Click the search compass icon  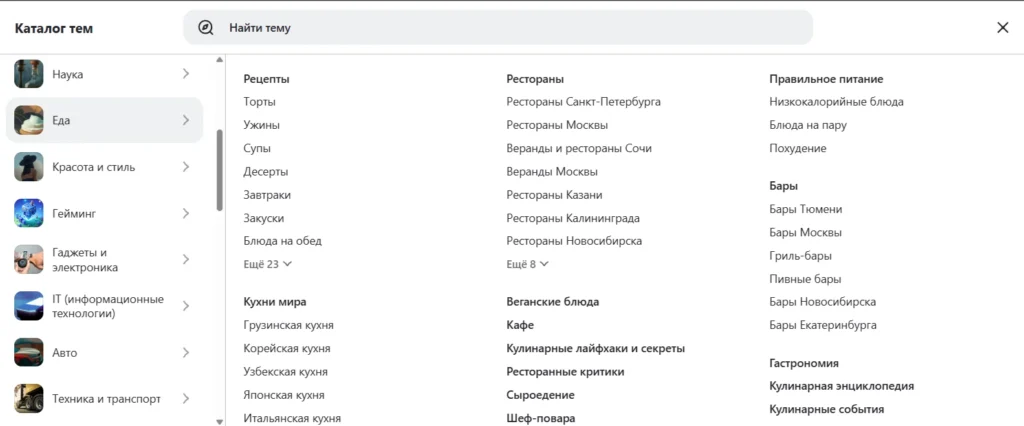click(206, 28)
